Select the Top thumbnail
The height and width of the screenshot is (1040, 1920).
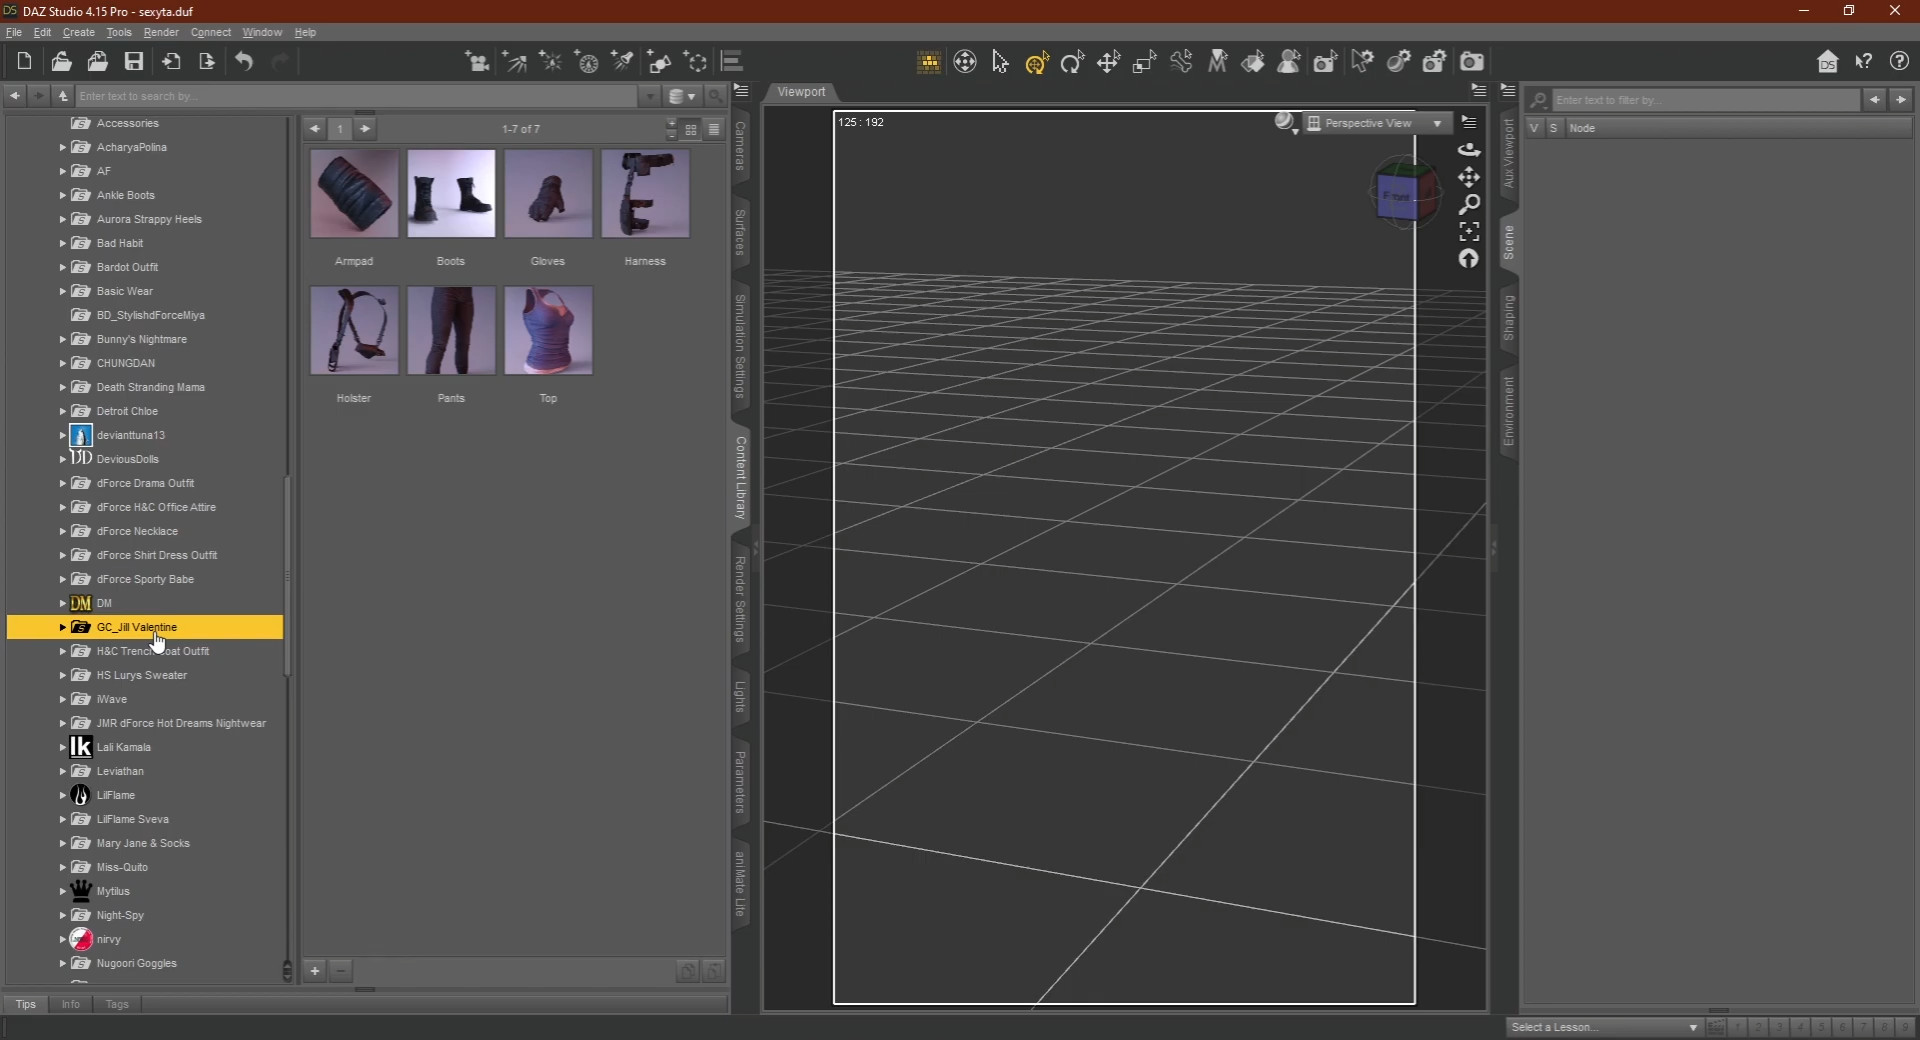[548, 331]
